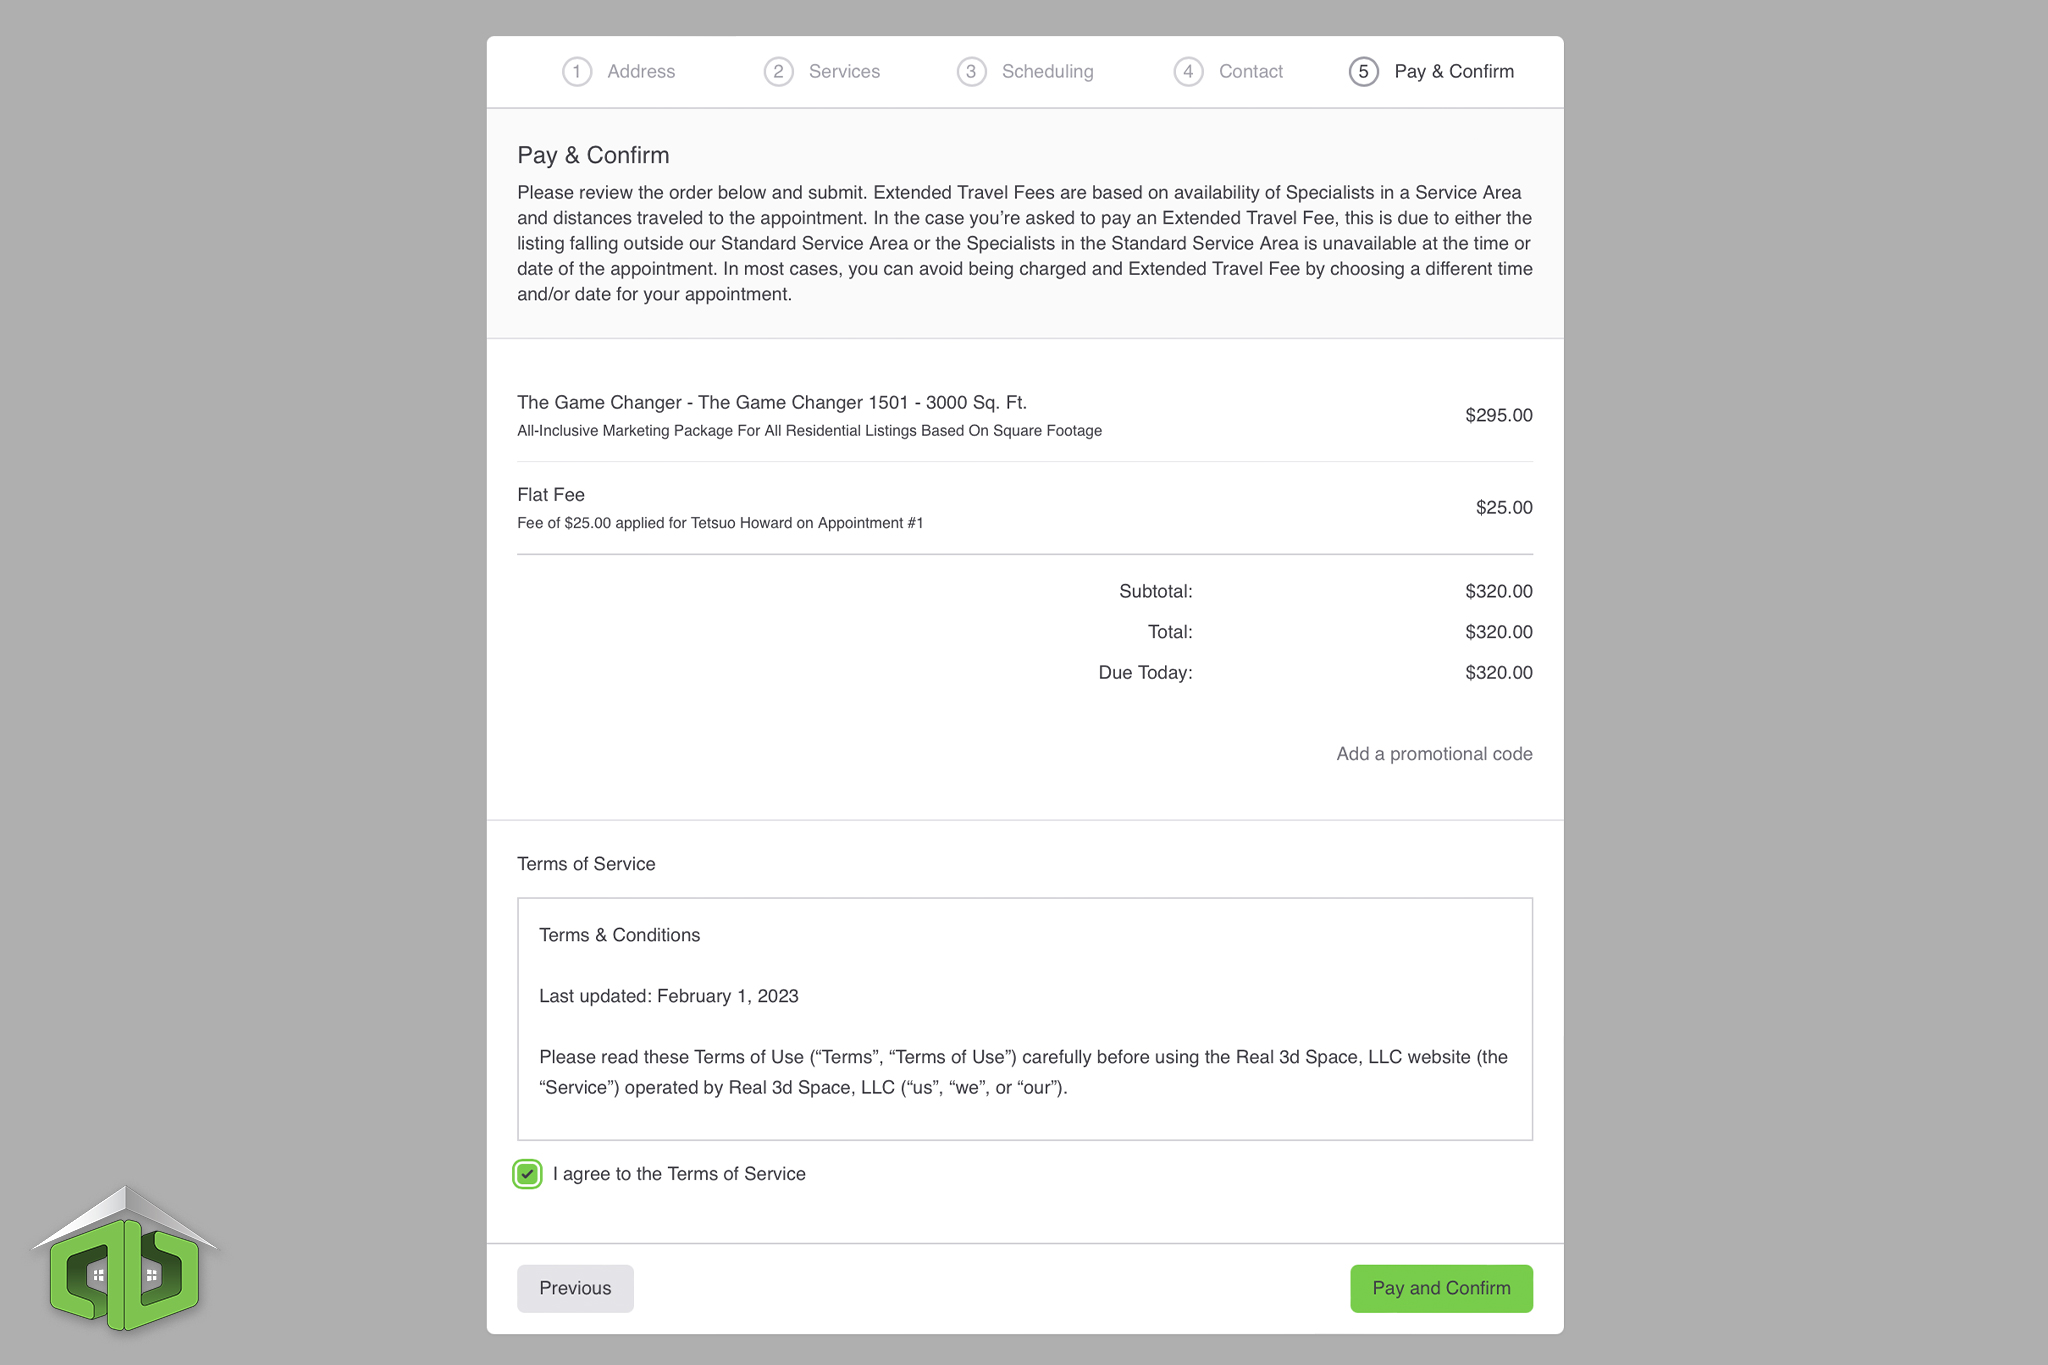Click the Flat Fee line item
The width and height of the screenshot is (2048, 1365).
pos(1025,508)
